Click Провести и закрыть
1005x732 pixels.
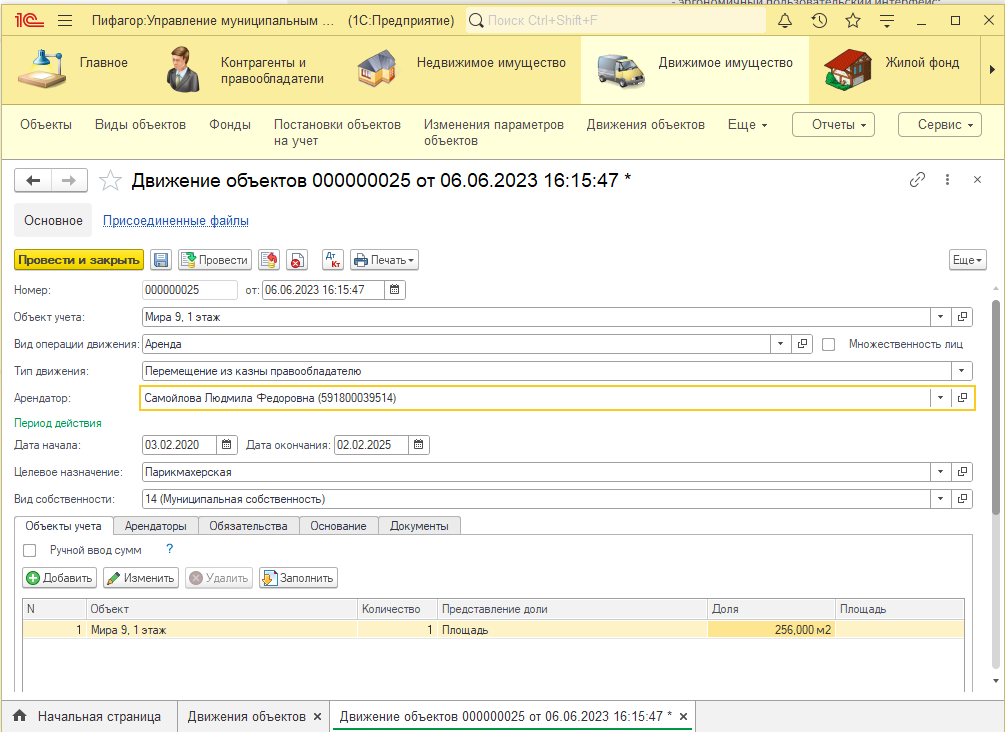(79, 260)
